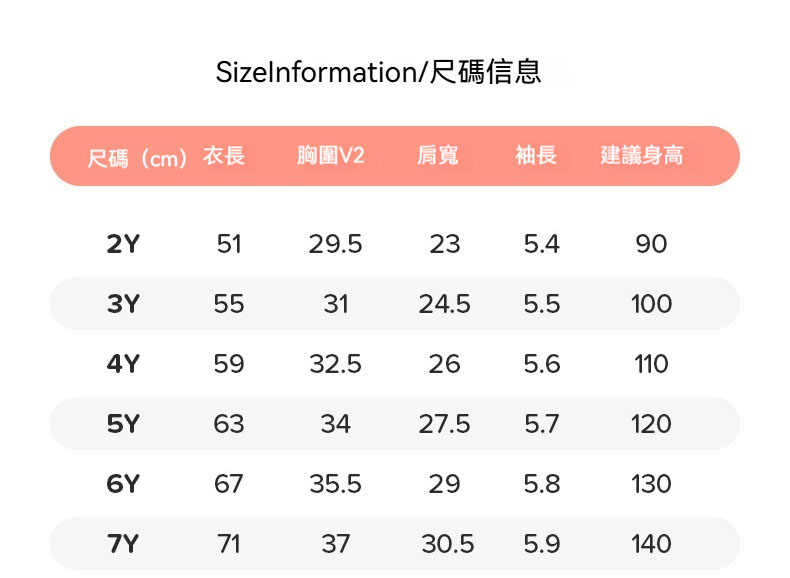The image size is (790, 578).
Task: Click the 29.5 chest value for 2Y
Action: tap(335, 244)
